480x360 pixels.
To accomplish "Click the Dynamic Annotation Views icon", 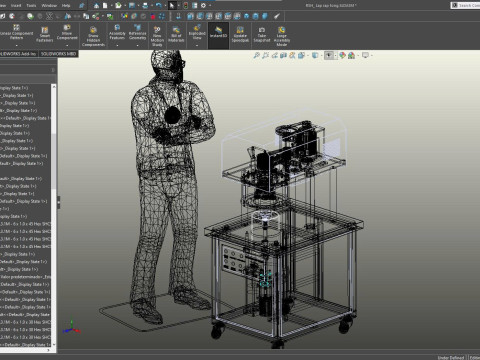I will [x=292, y=55].
